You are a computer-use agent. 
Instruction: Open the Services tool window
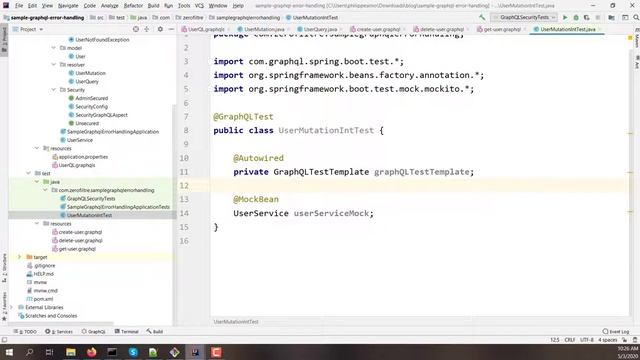pos(59,332)
